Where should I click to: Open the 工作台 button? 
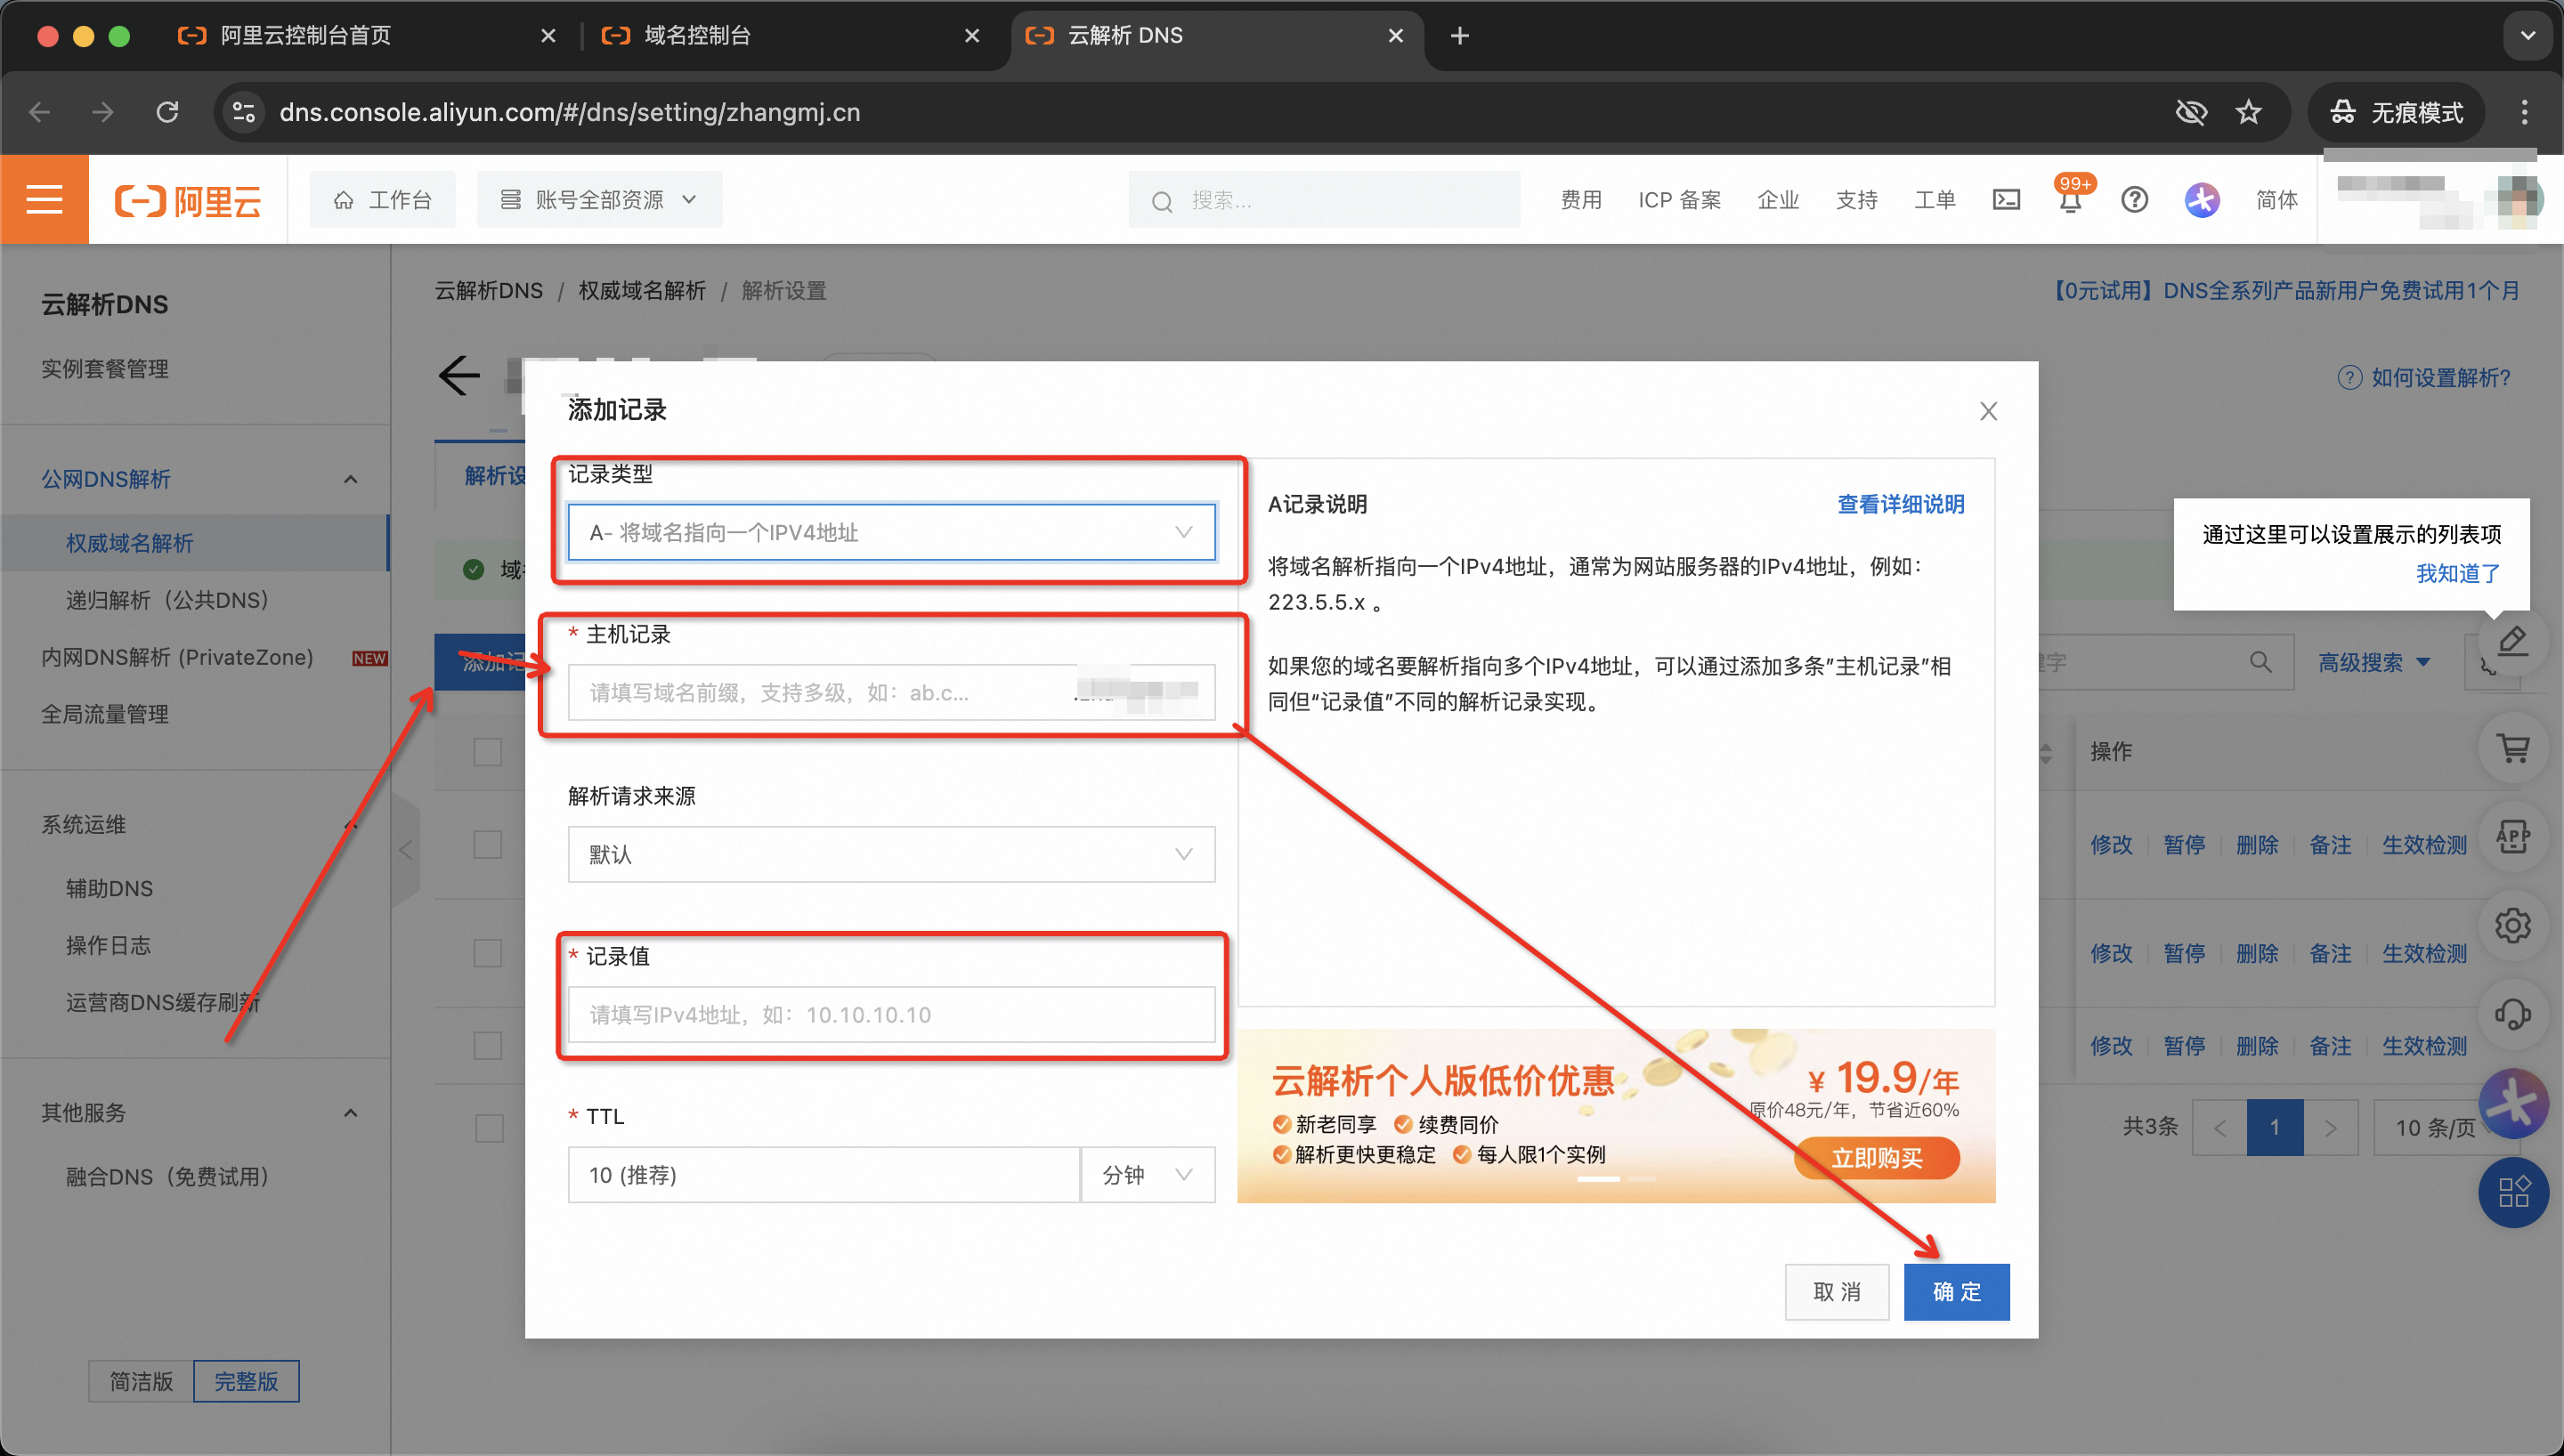[382, 199]
